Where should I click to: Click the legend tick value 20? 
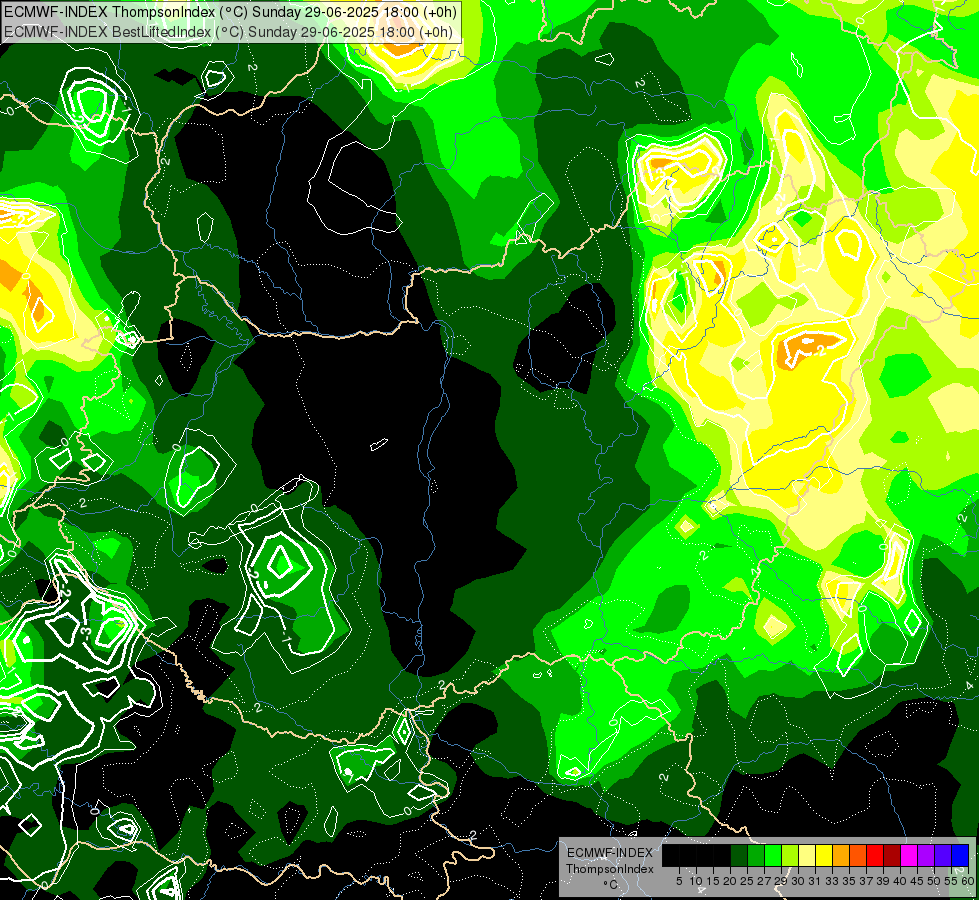730,881
